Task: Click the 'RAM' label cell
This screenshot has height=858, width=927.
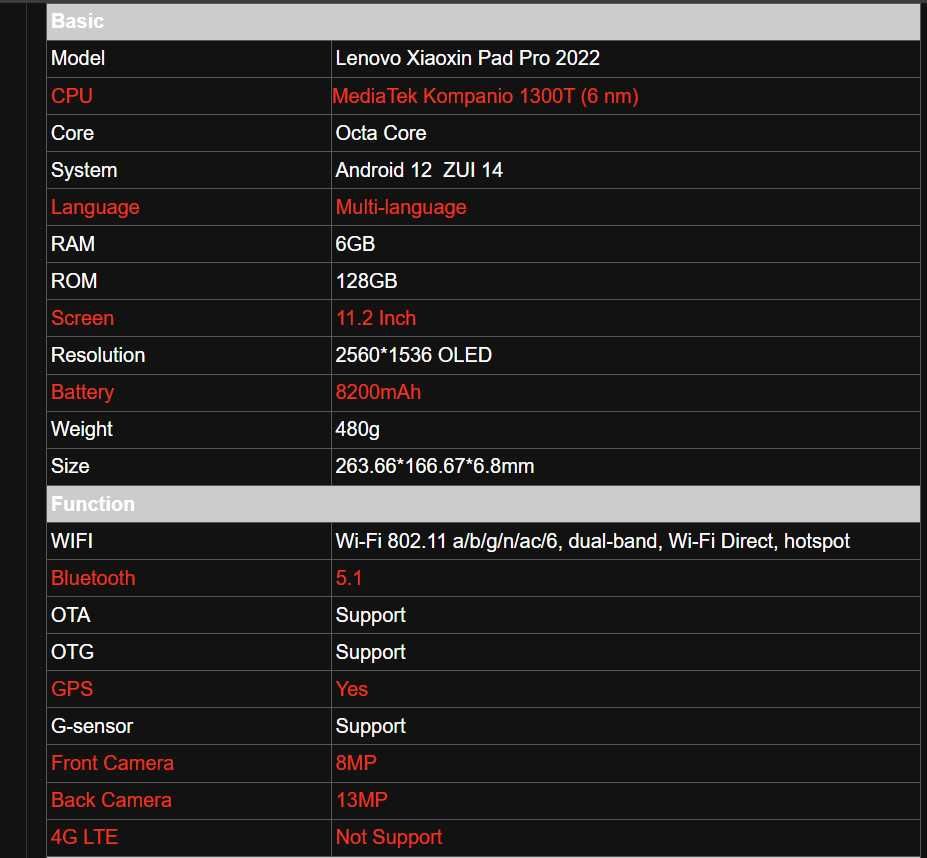Action: pos(189,244)
